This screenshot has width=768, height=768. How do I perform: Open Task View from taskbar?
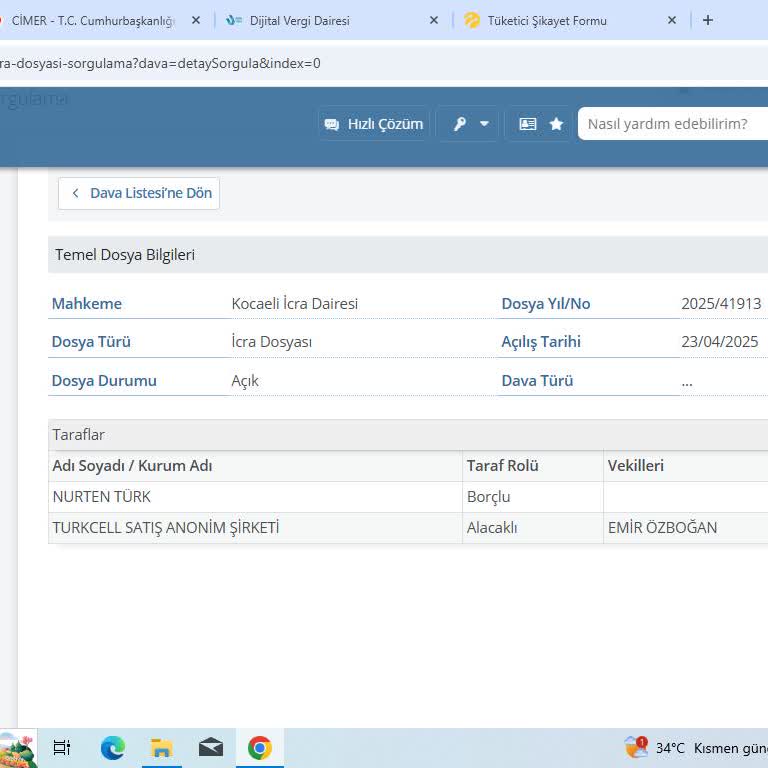coord(62,748)
